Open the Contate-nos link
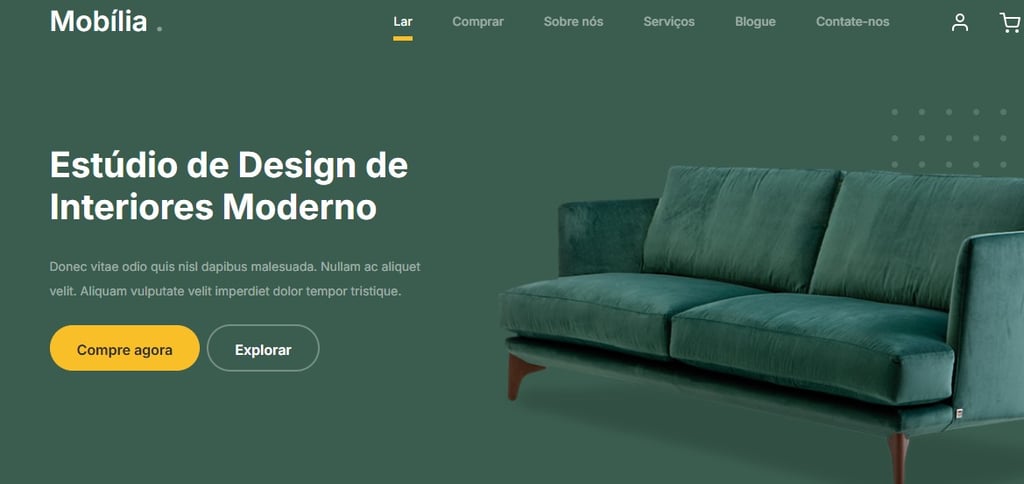 pos(852,22)
